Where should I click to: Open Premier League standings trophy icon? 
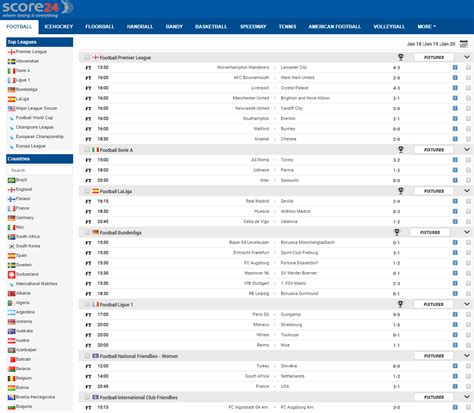pos(401,57)
